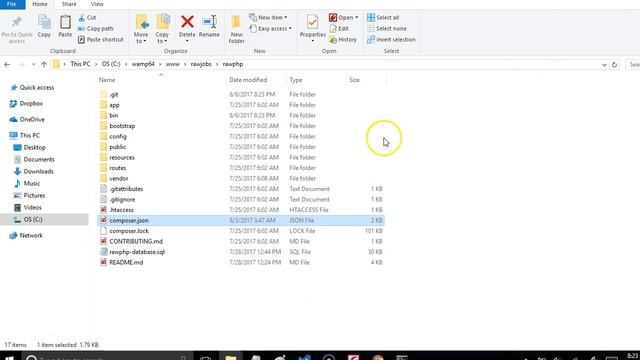Select OneDrive in navigation pane
The height and width of the screenshot is (360, 640).
point(27,119)
